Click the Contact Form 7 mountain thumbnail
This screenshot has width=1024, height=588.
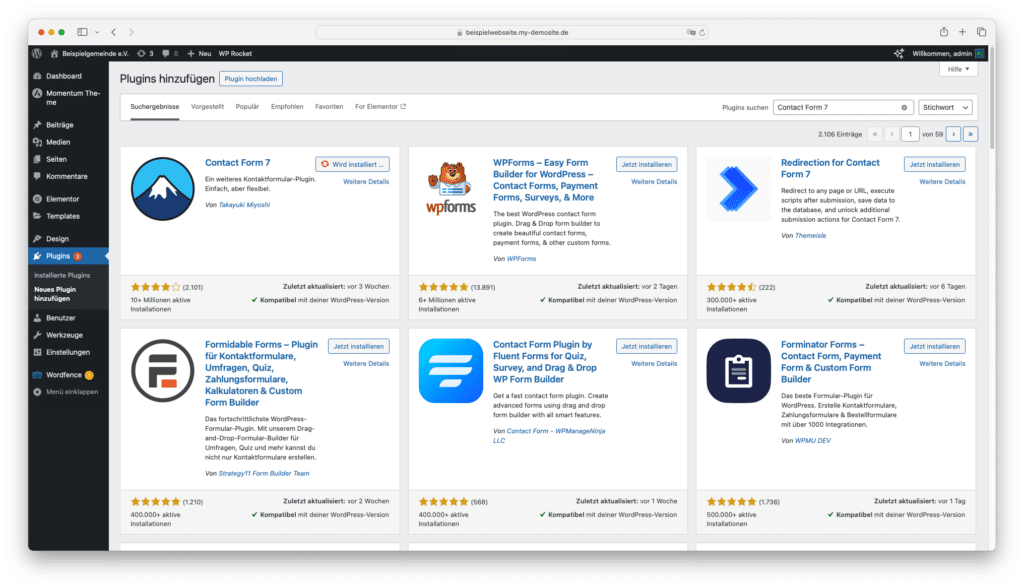(163, 189)
